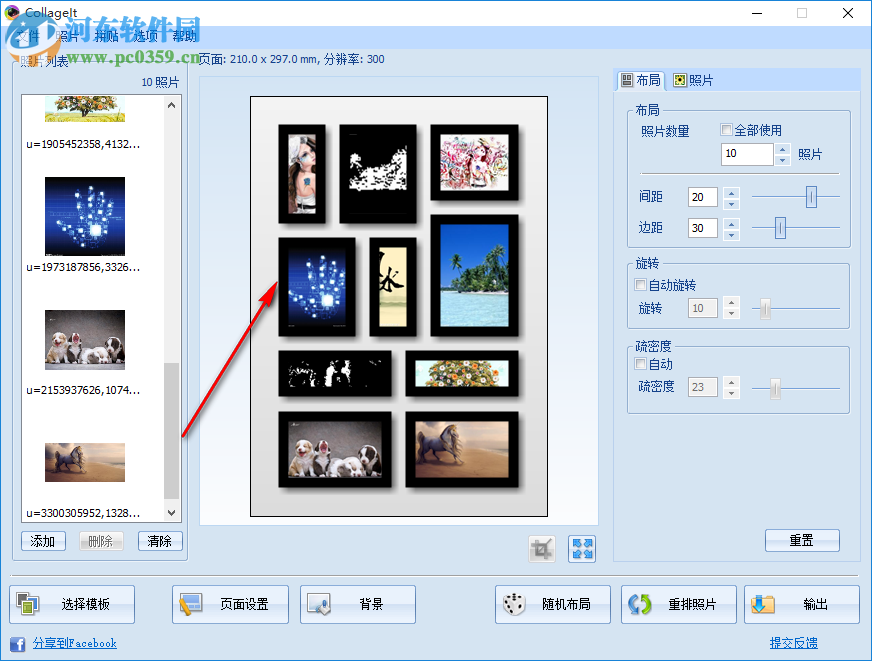Open the 提交反馈 link
The height and width of the screenshot is (661, 872).
[x=793, y=643]
